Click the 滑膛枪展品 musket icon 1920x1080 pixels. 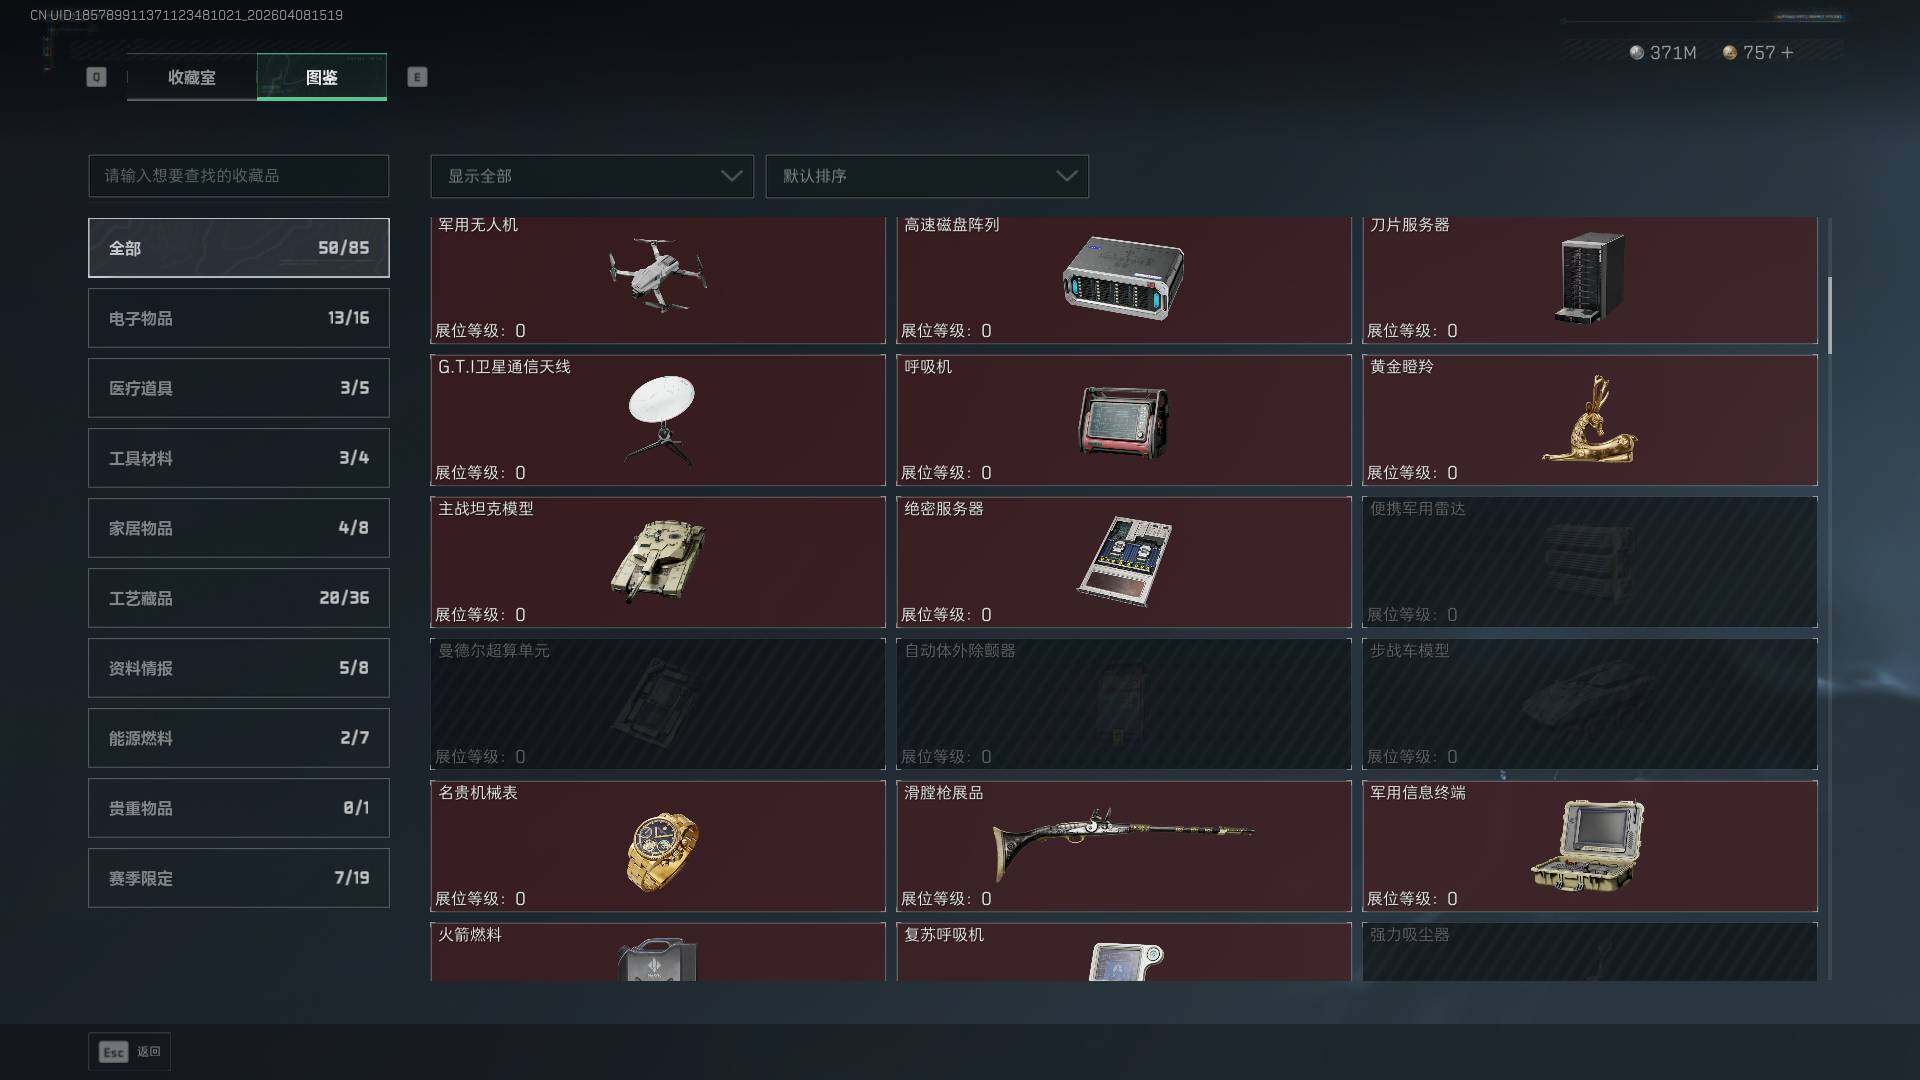(1123, 842)
